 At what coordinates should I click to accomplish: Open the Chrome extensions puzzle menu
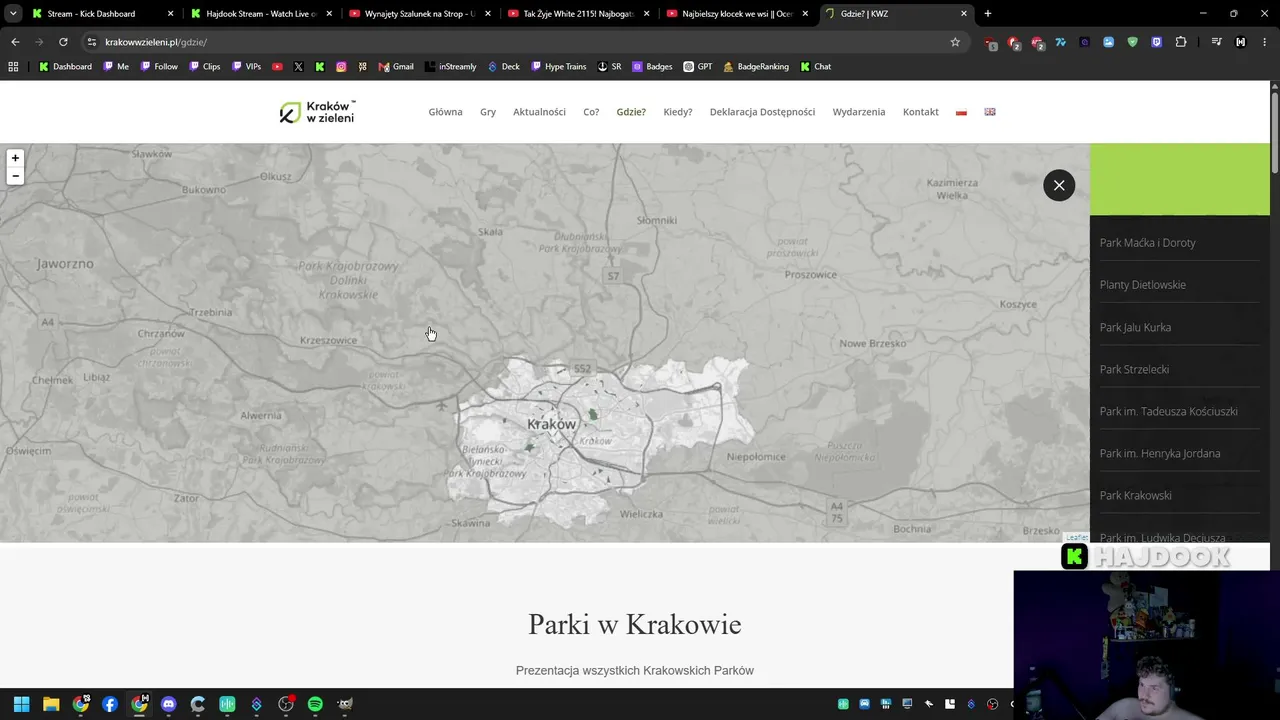pos(1181,42)
